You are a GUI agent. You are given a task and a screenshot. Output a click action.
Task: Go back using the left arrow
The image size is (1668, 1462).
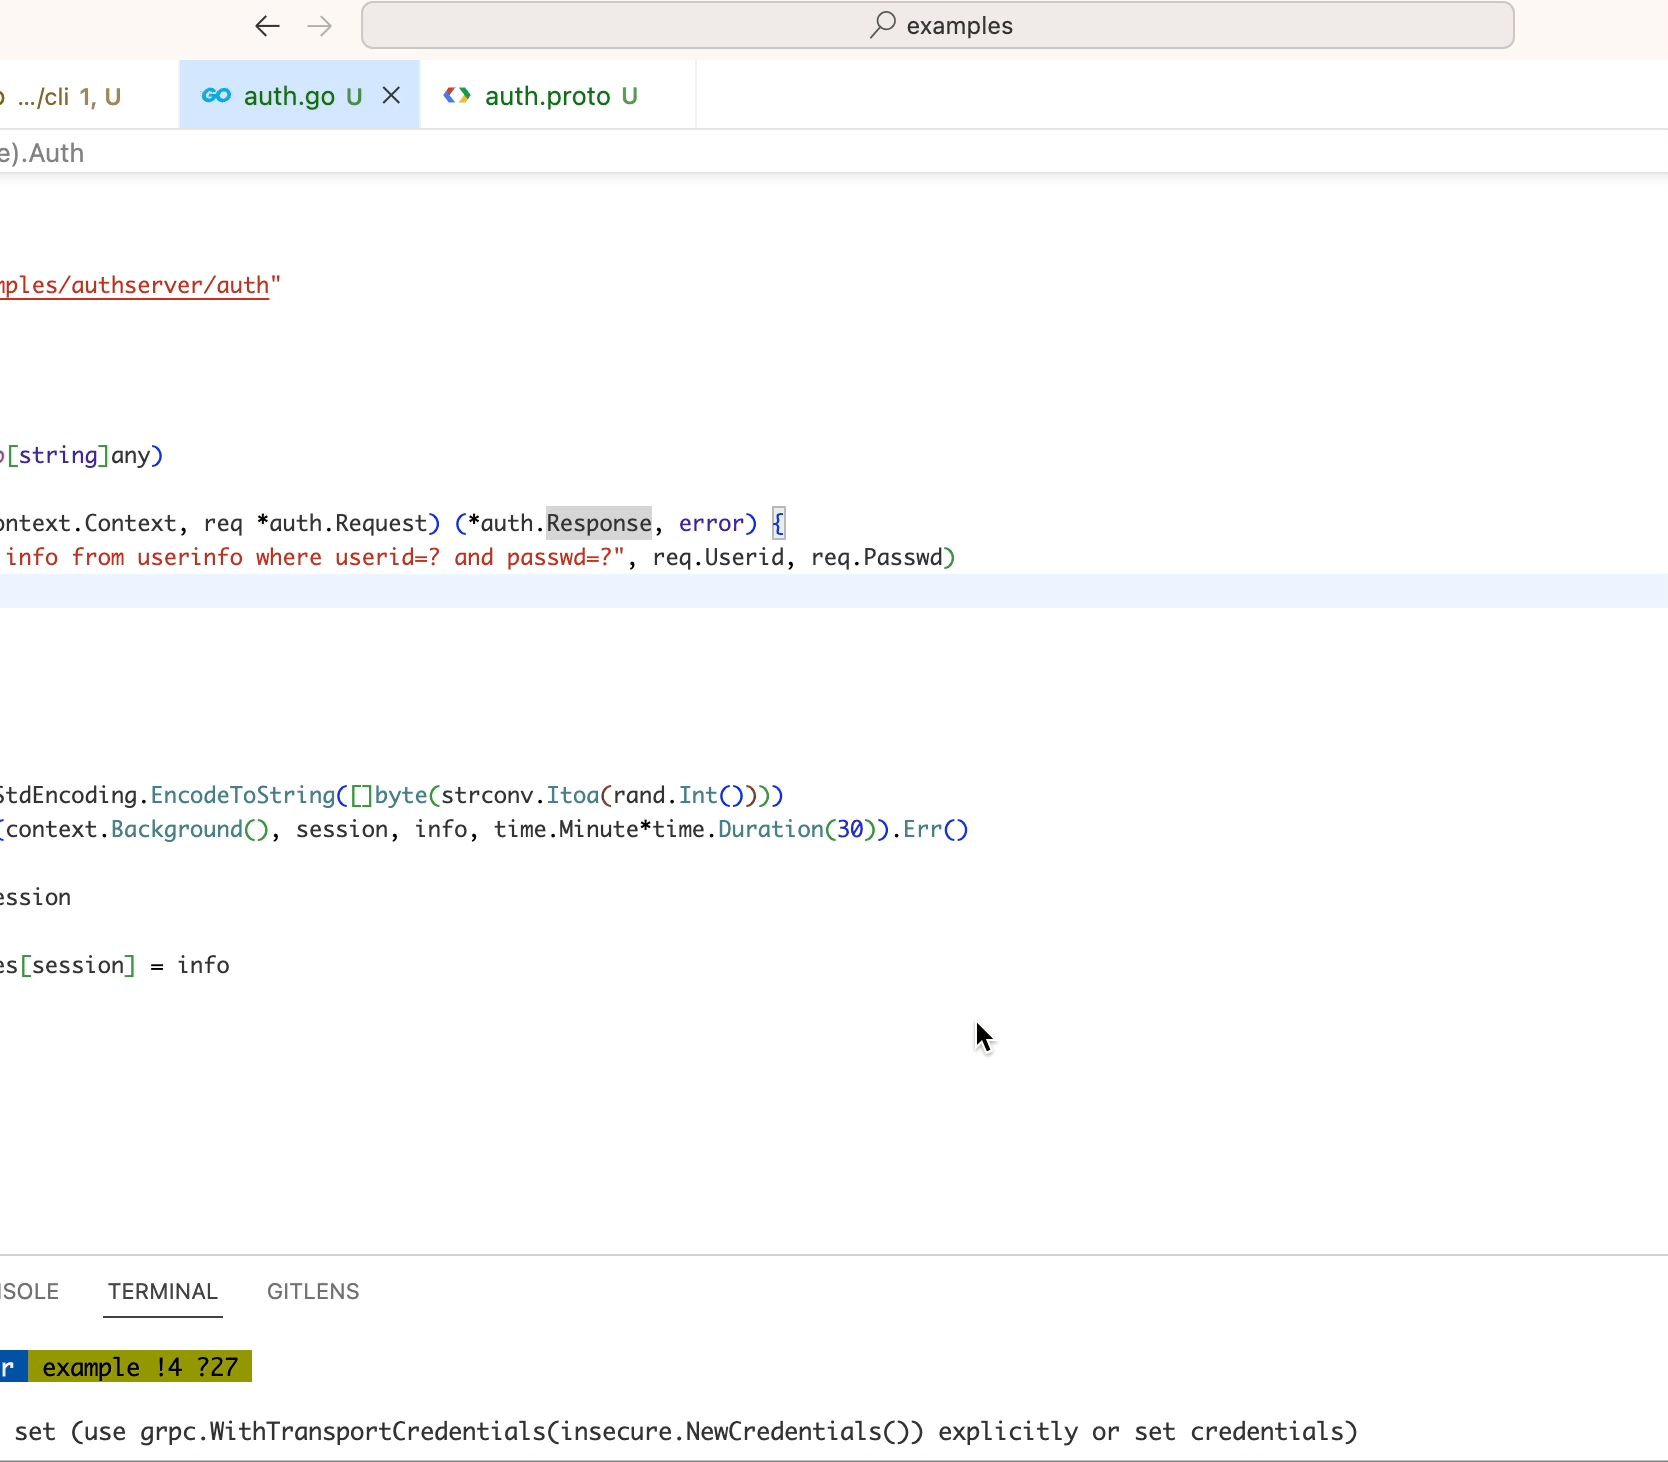267,26
